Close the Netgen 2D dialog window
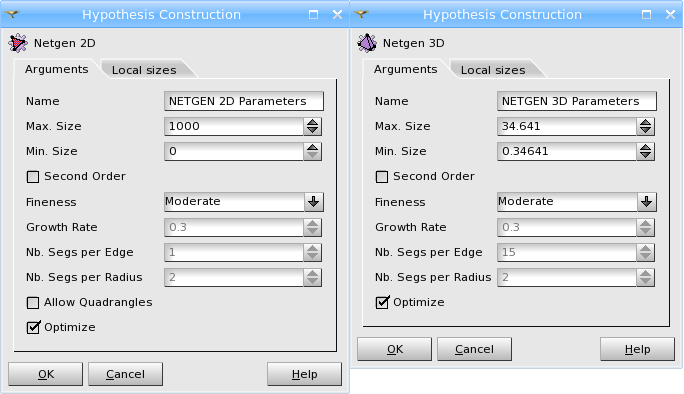 click(x=337, y=14)
